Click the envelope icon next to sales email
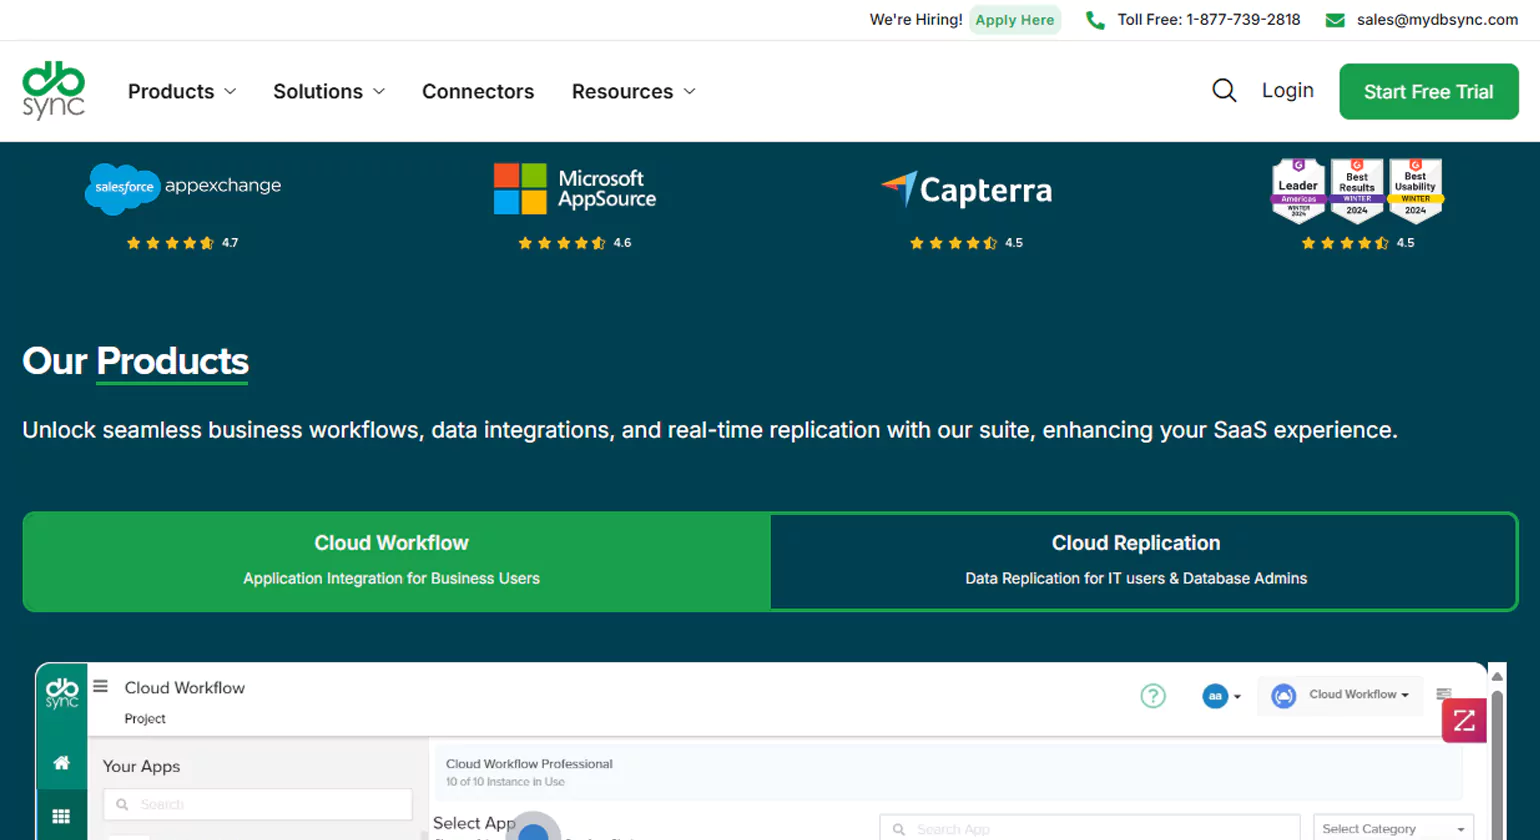The width and height of the screenshot is (1540, 840). coord(1334,20)
